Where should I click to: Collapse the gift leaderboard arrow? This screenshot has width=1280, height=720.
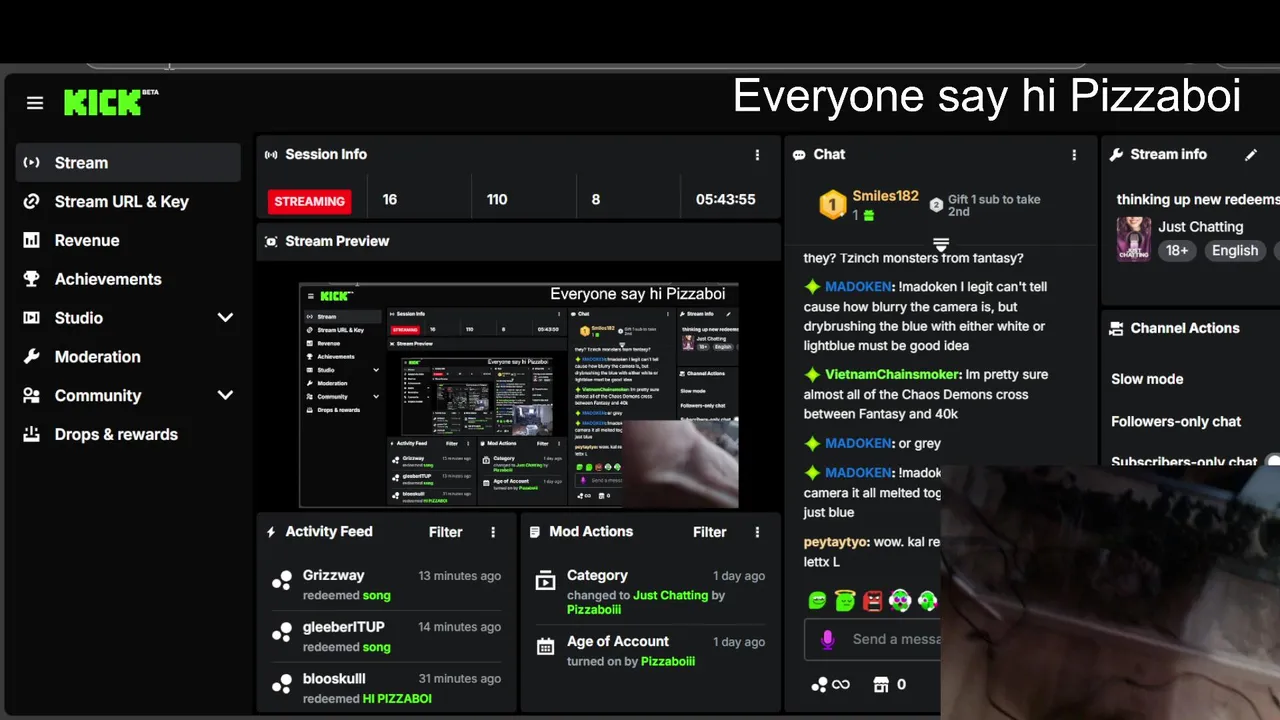pyautogui.click(x=940, y=244)
